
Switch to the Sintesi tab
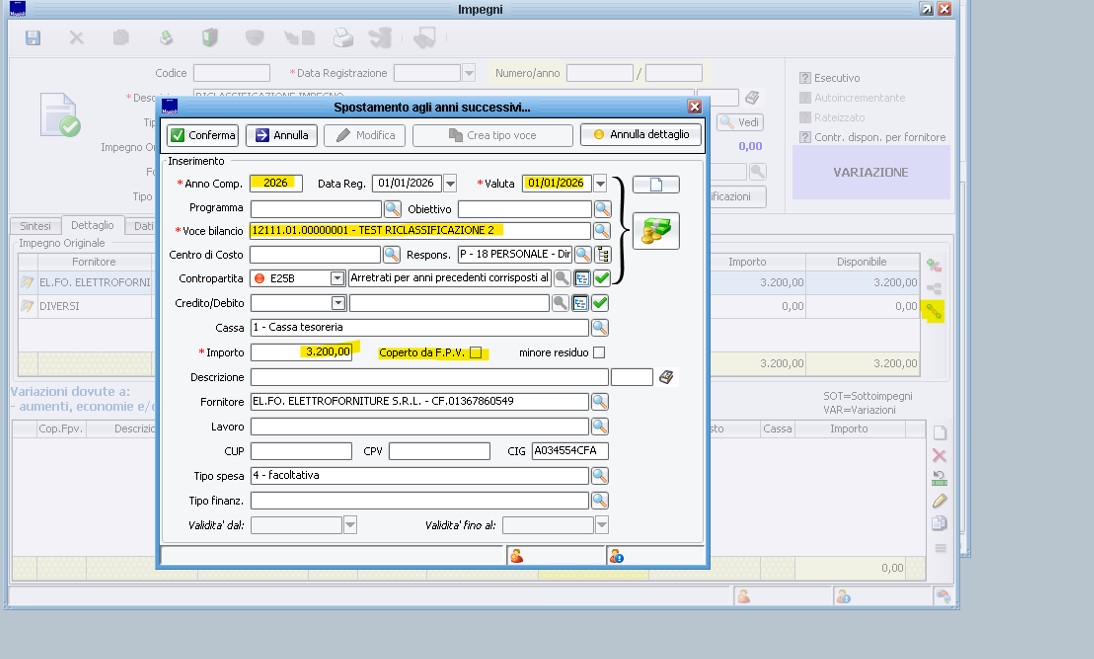35,227
